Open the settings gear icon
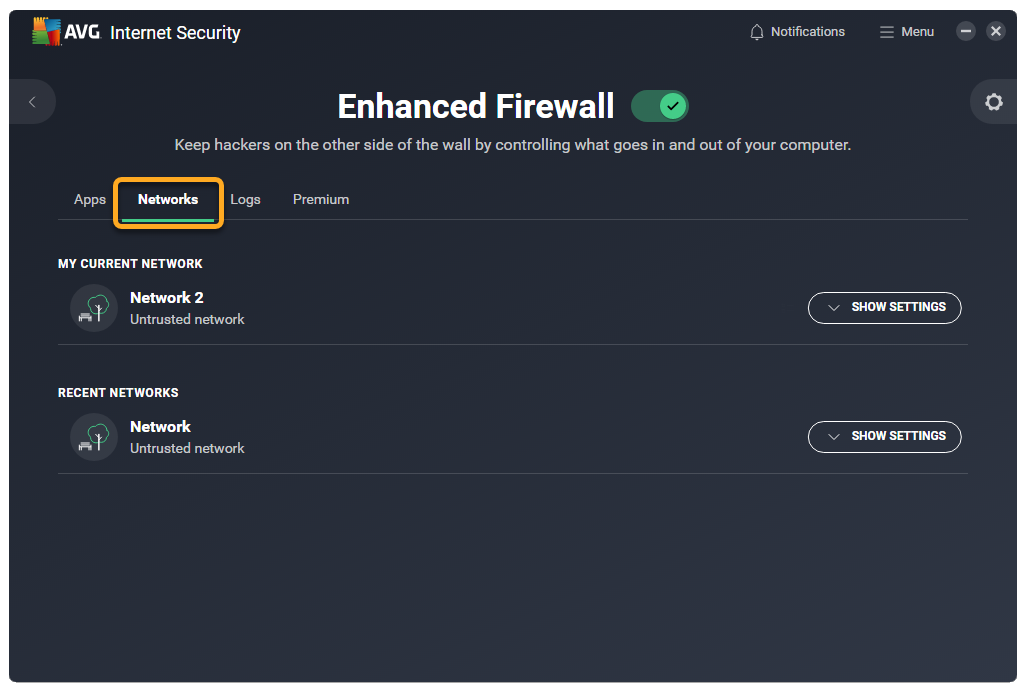The height and width of the screenshot is (692, 1027). click(993, 102)
